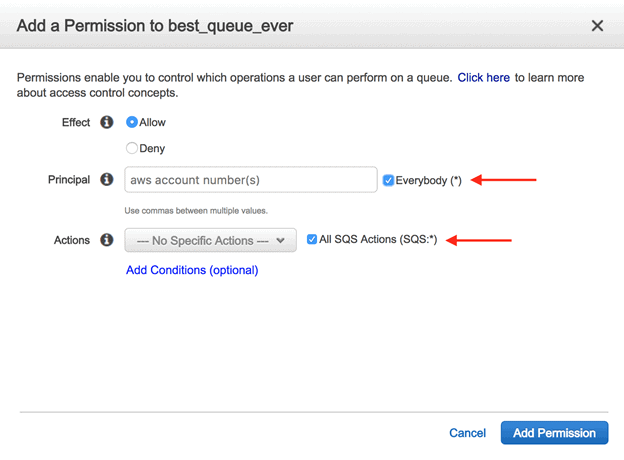Select the Allow radio button
The width and height of the screenshot is (624, 460).
[x=132, y=122]
